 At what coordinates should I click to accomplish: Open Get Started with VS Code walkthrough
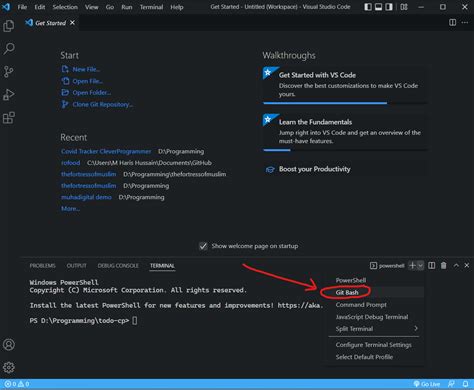345,85
